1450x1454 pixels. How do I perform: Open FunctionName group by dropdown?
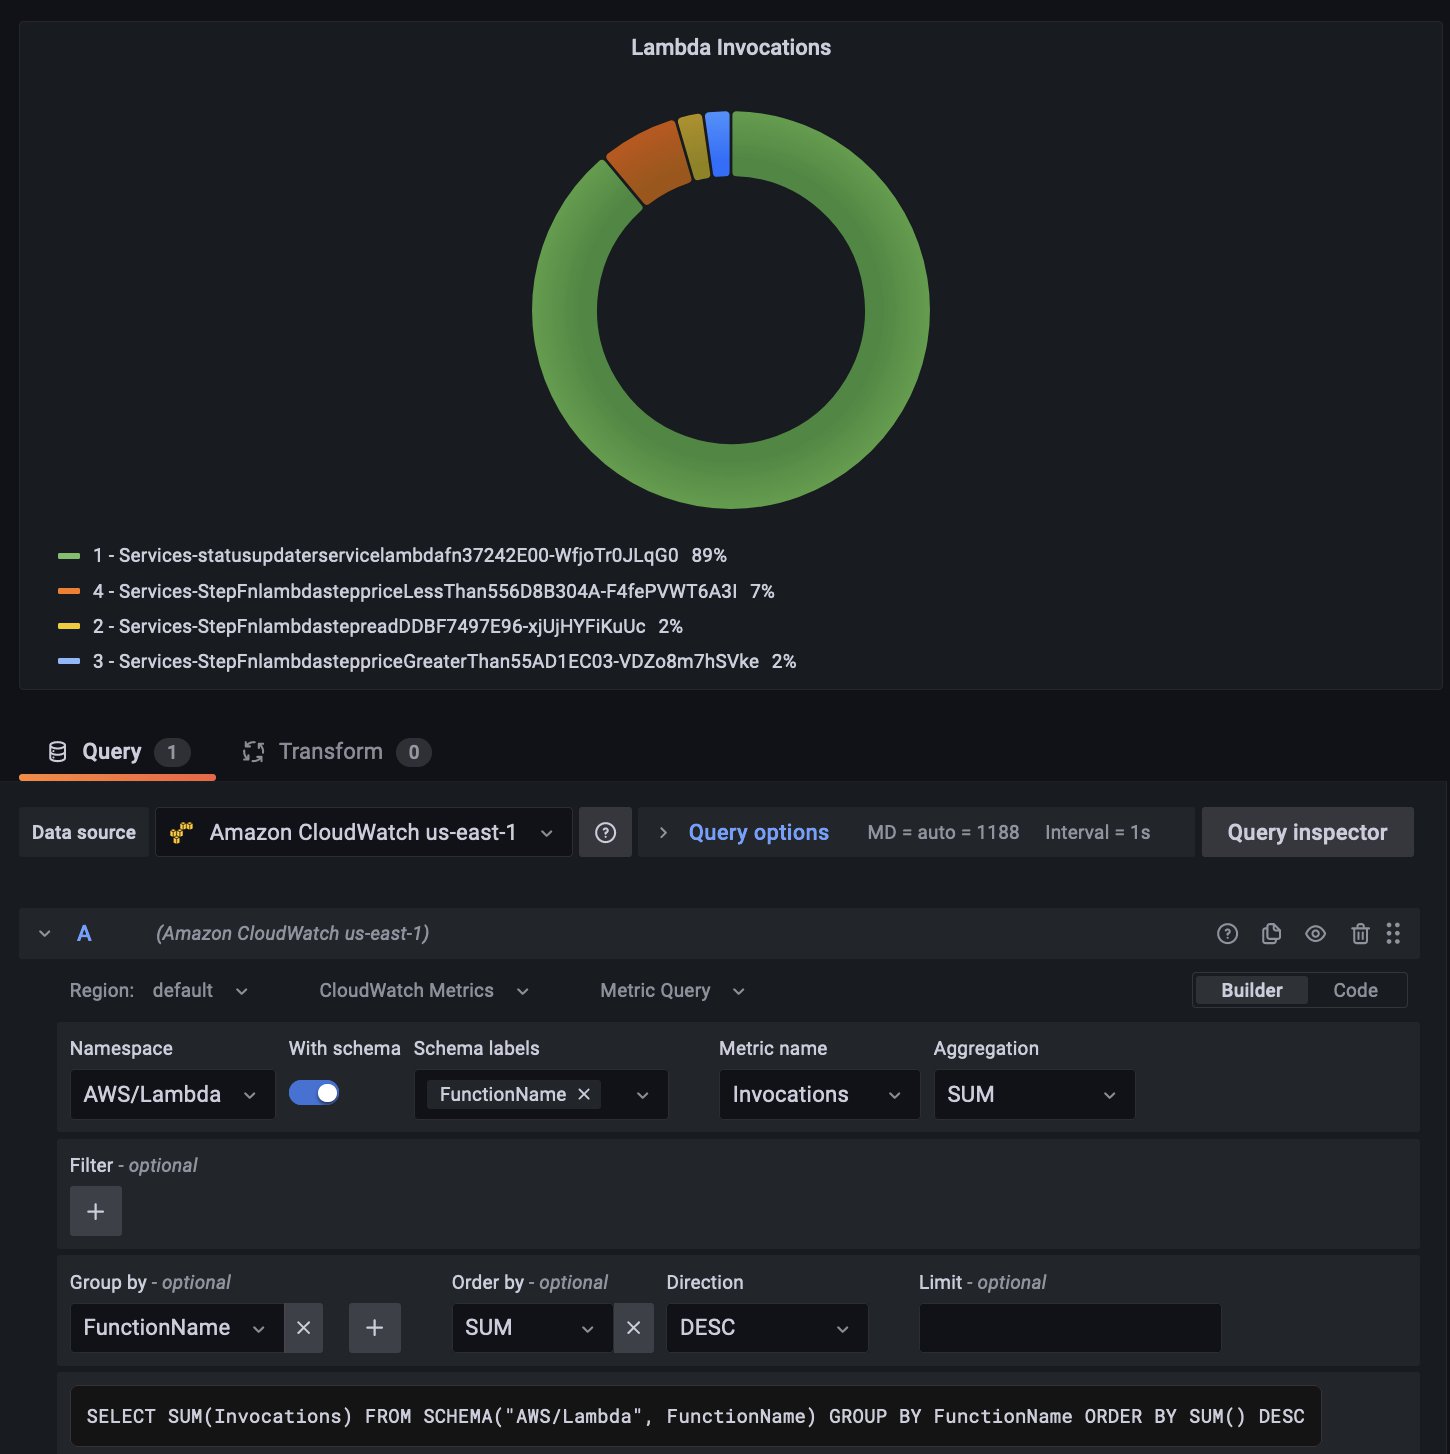(177, 1327)
